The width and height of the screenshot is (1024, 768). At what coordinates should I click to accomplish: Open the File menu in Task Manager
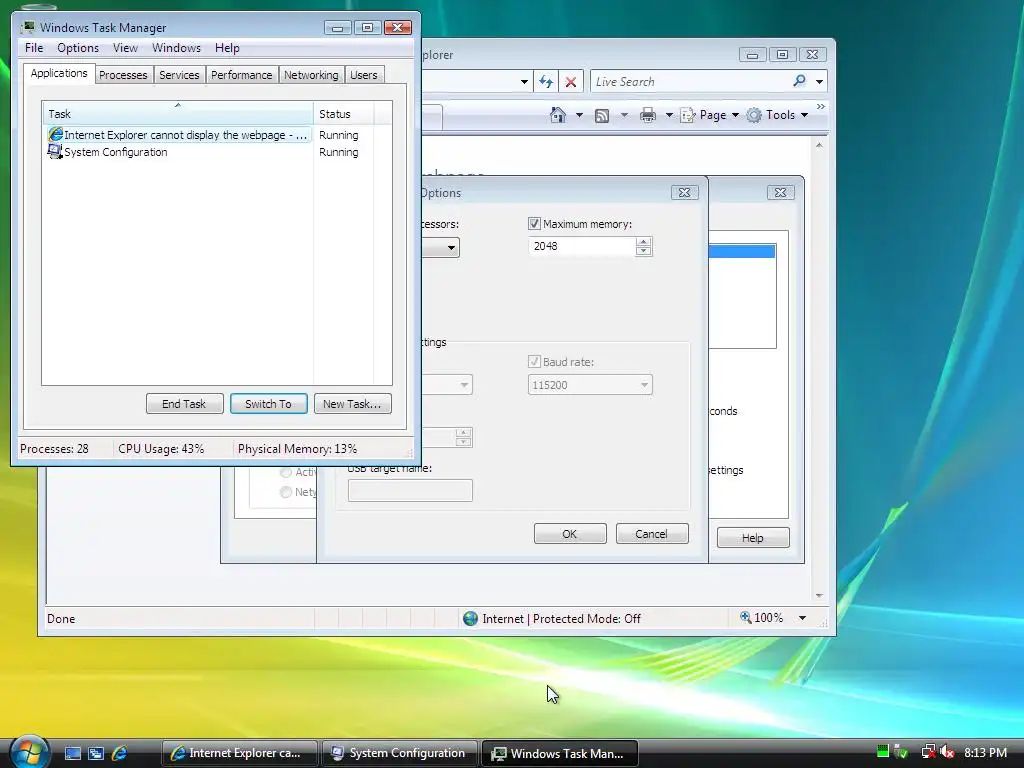(34, 48)
